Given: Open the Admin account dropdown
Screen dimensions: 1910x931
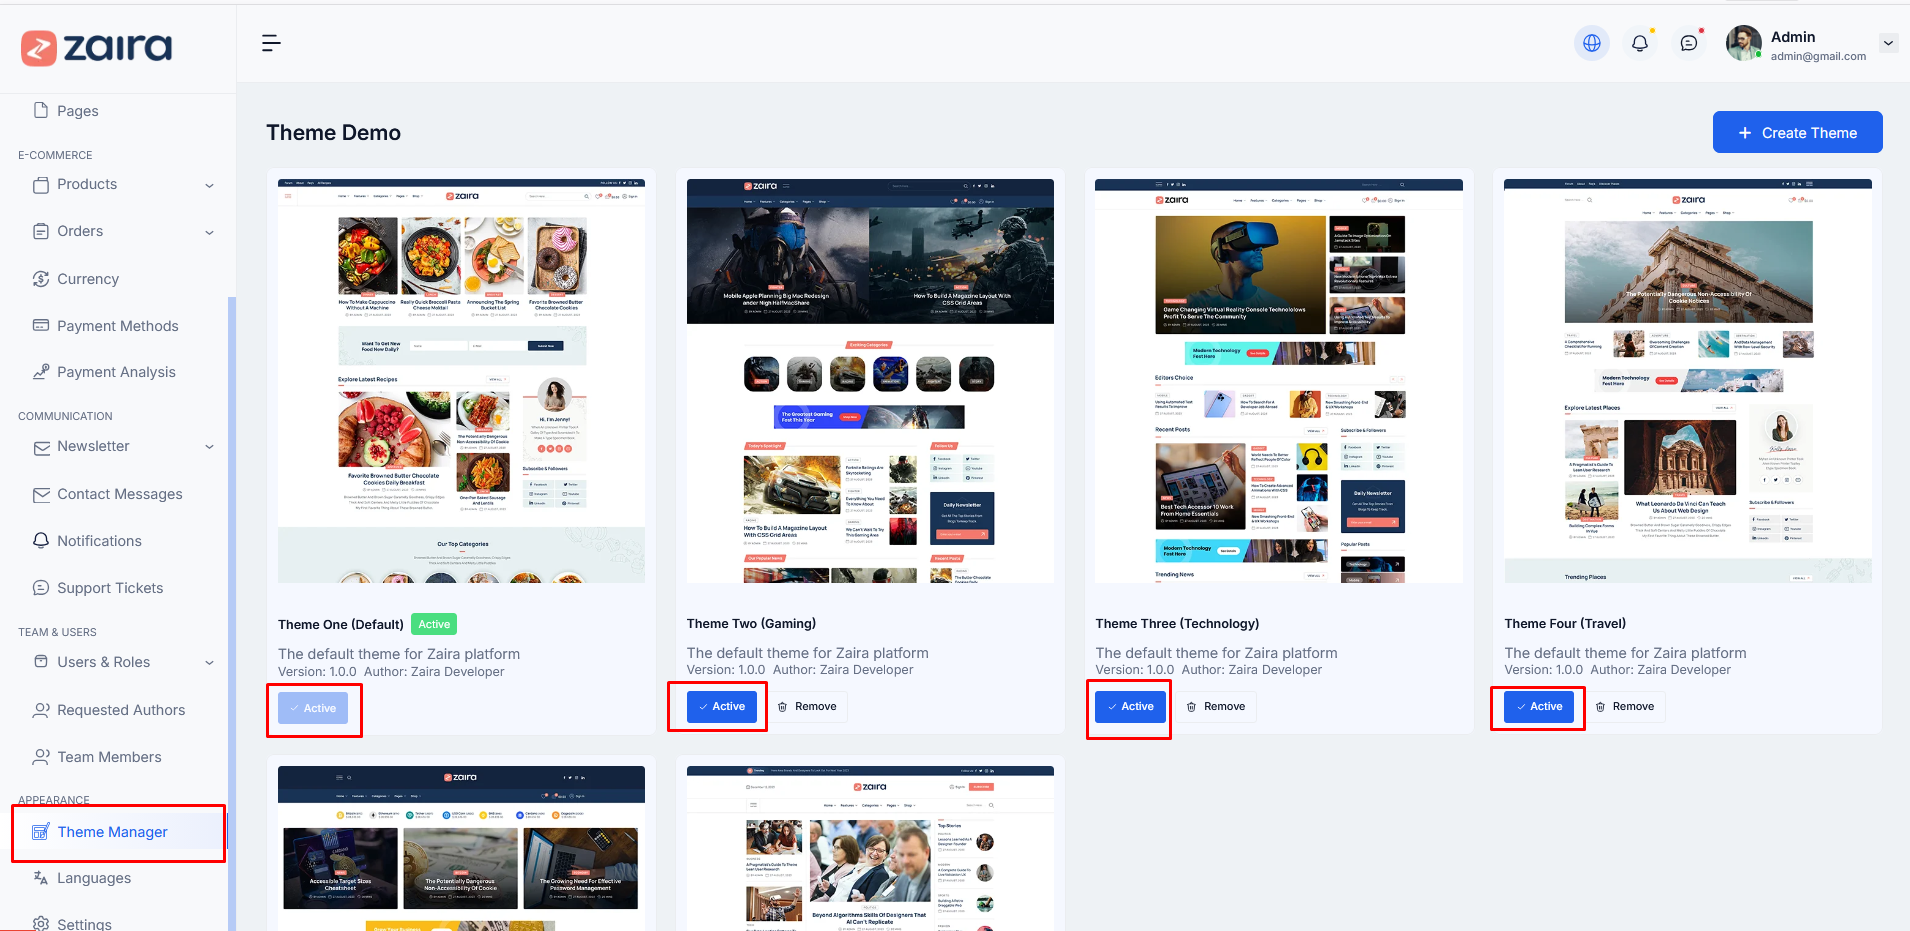Looking at the screenshot, I should [1888, 43].
